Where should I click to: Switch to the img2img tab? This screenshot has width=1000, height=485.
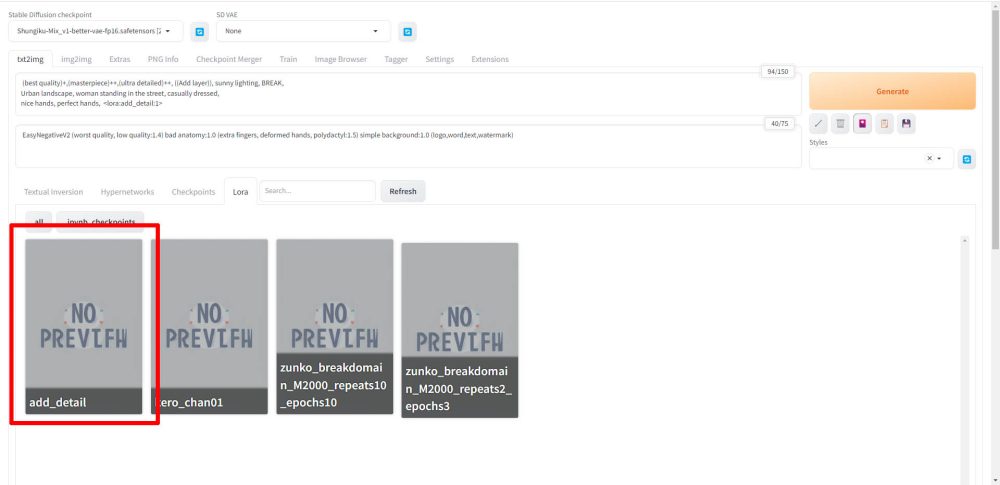click(x=76, y=59)
